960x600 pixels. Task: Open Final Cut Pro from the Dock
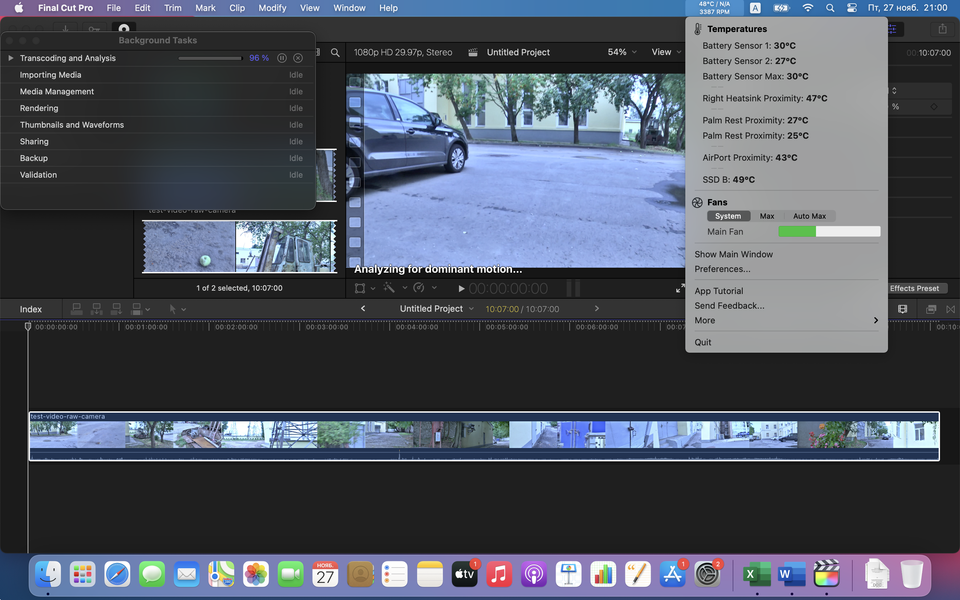[x=826, y=574]
